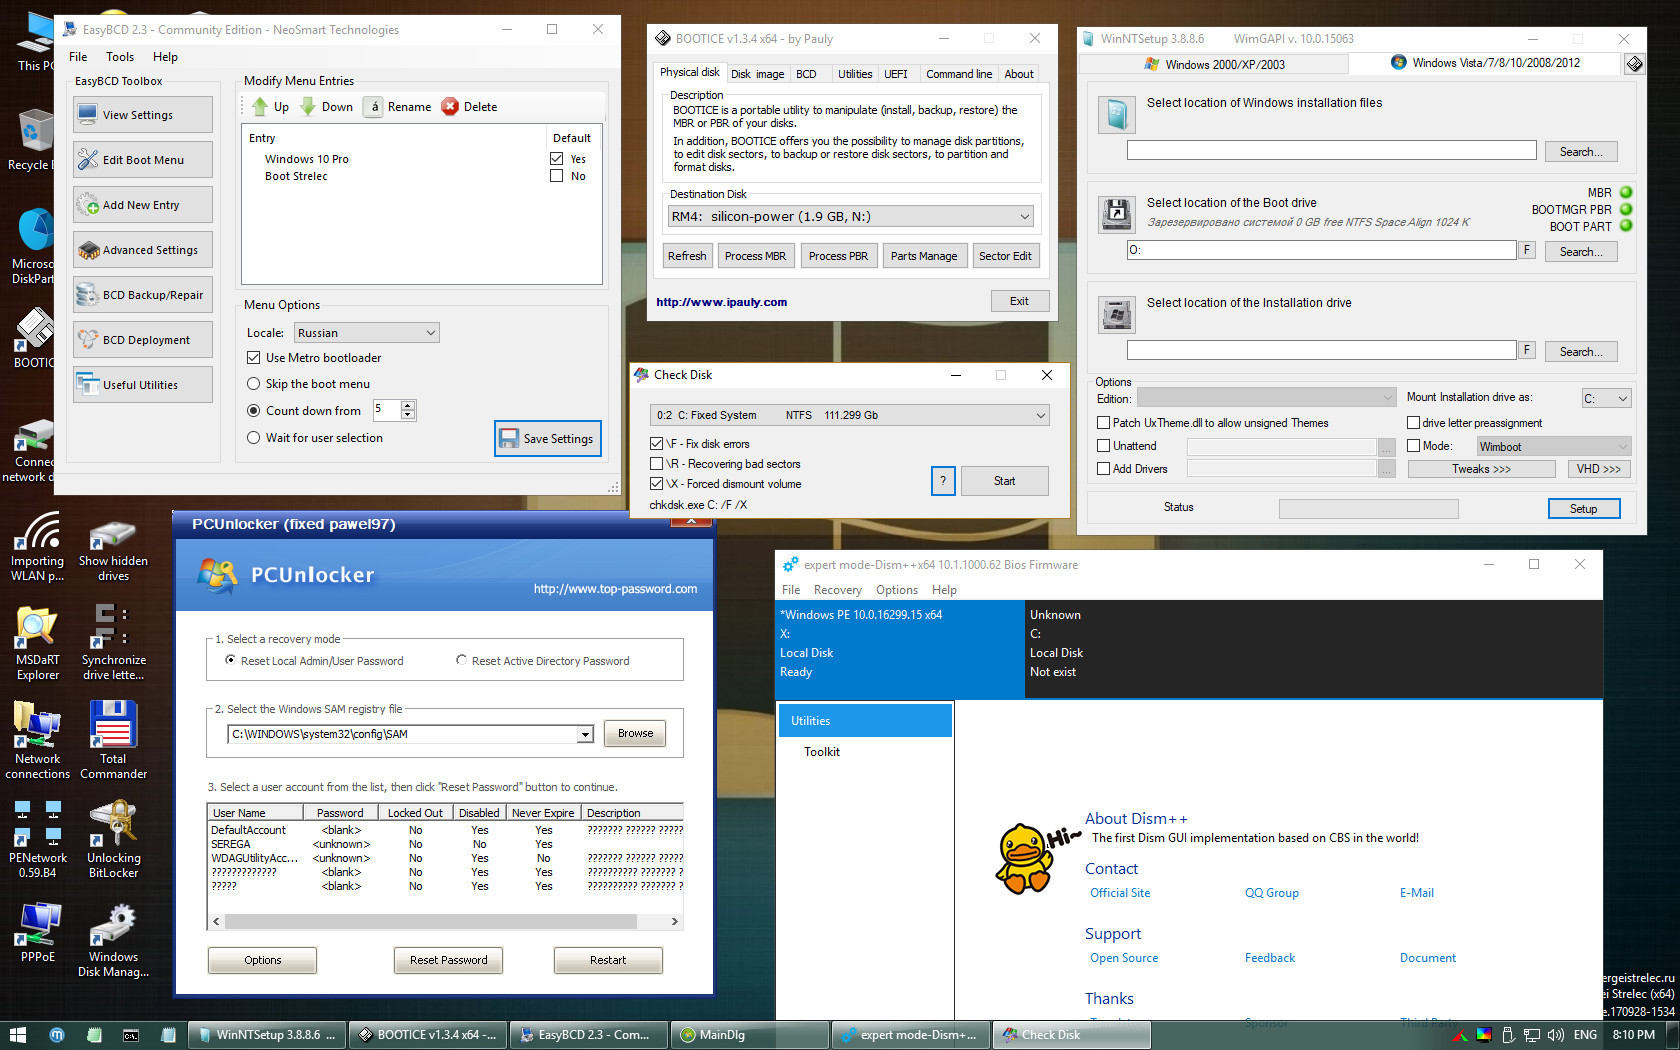This screenshot has height=1050, width=1680.
Task: Open Options menu in Dism++
Action: pyautogui.click(x=897, y=590)
